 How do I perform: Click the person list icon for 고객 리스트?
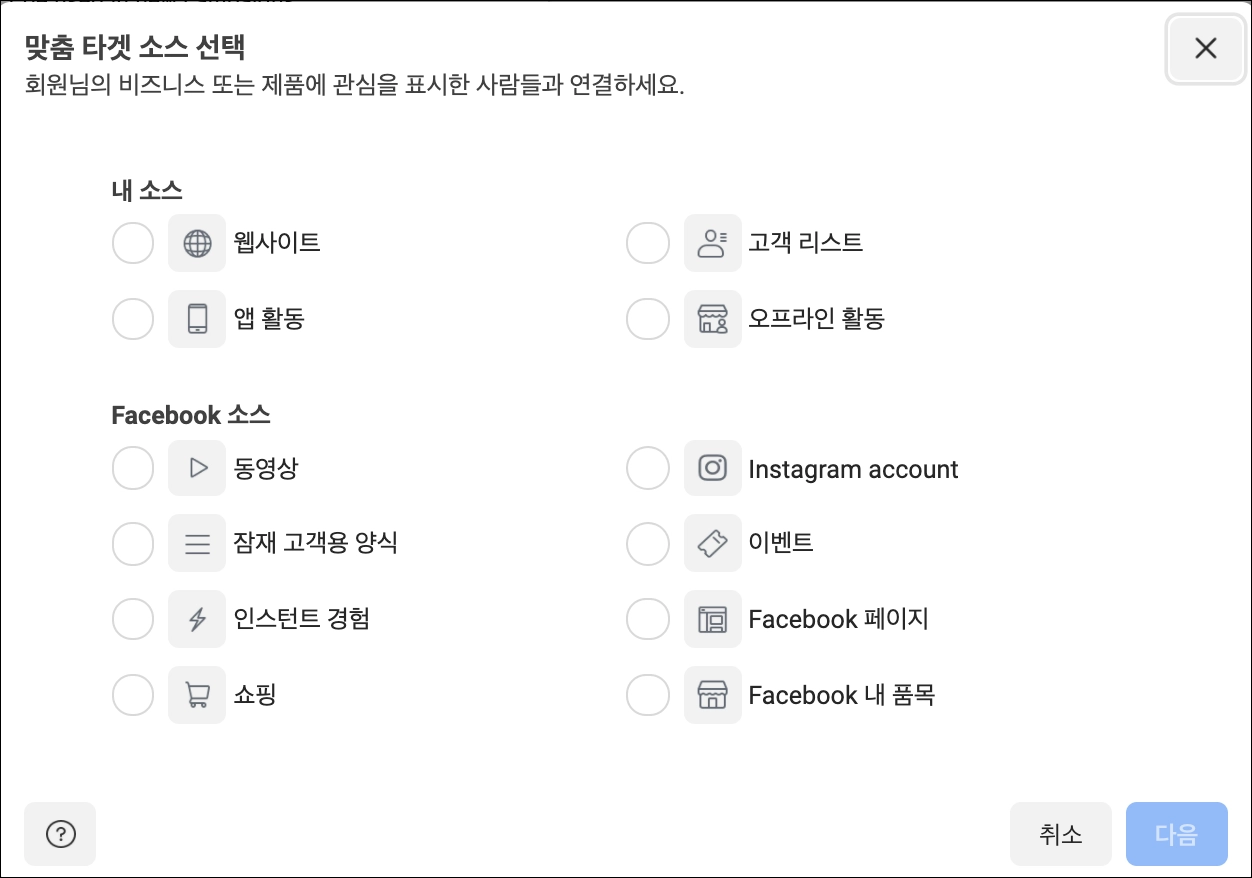712,243
